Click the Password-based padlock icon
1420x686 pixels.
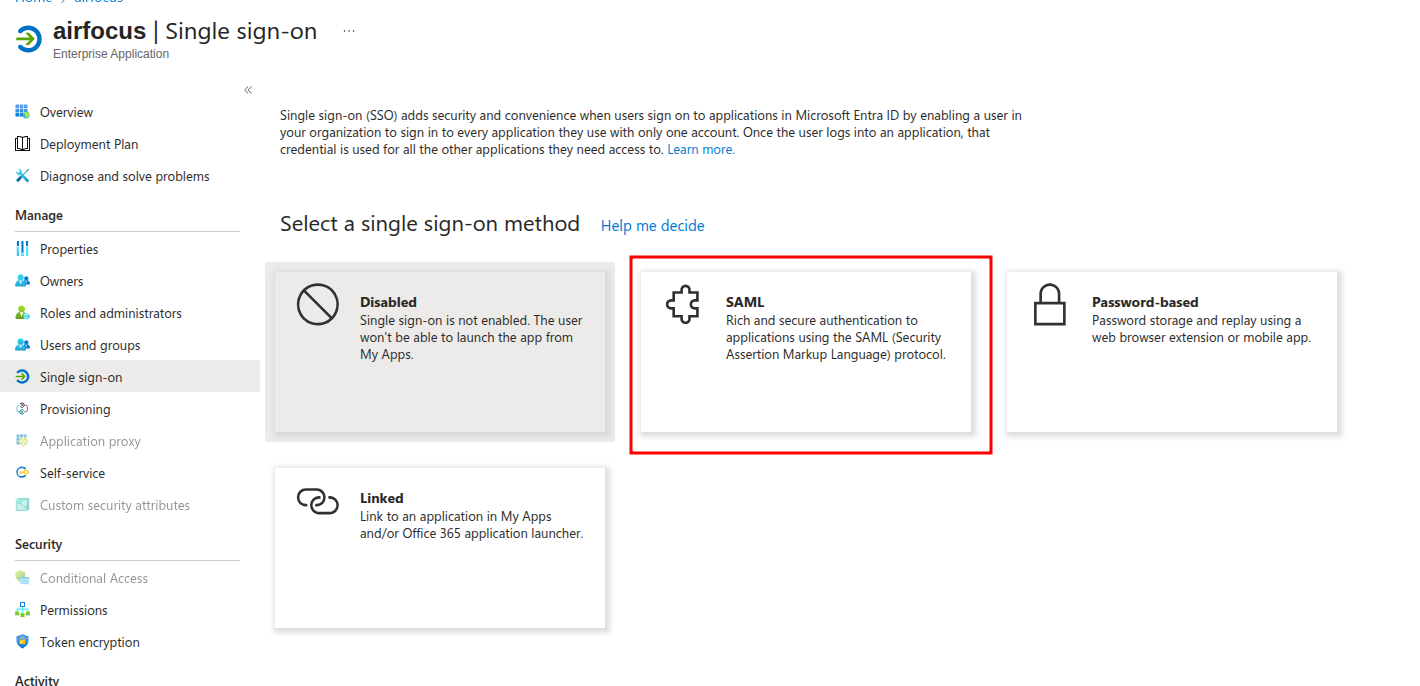[1049, 304]
